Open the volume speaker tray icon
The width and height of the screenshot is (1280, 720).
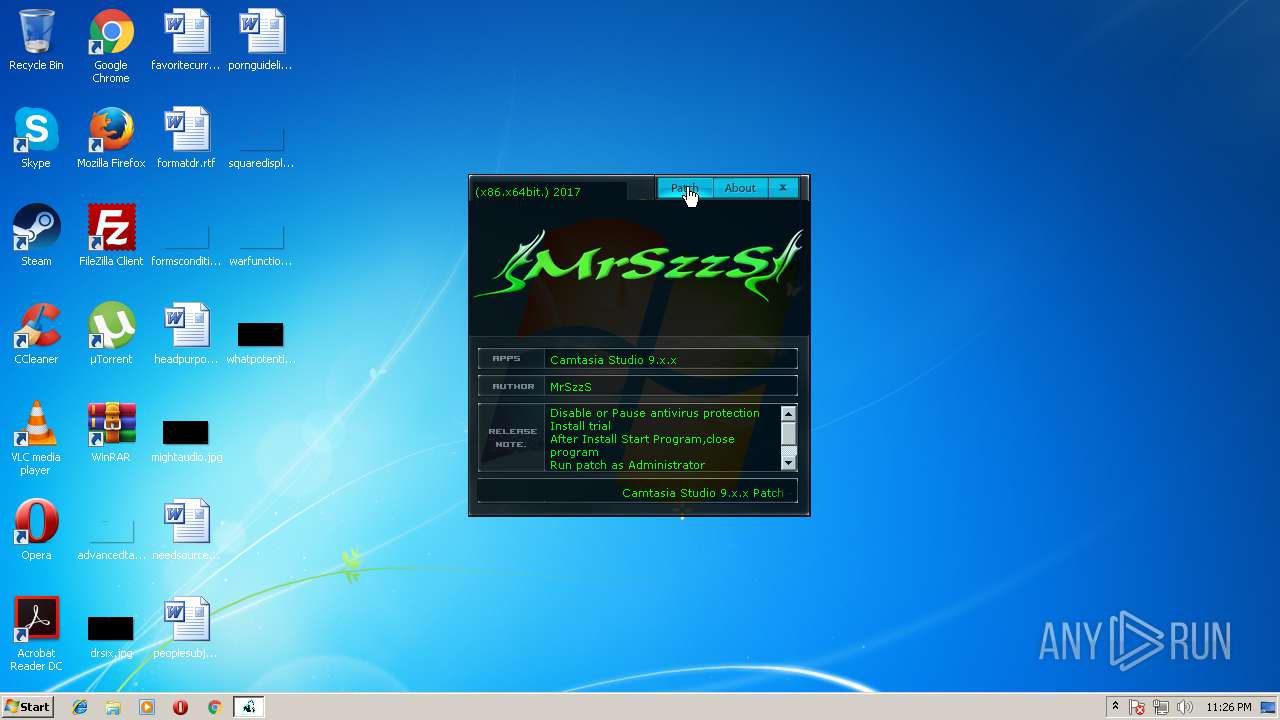click(x=1185, y=707)
